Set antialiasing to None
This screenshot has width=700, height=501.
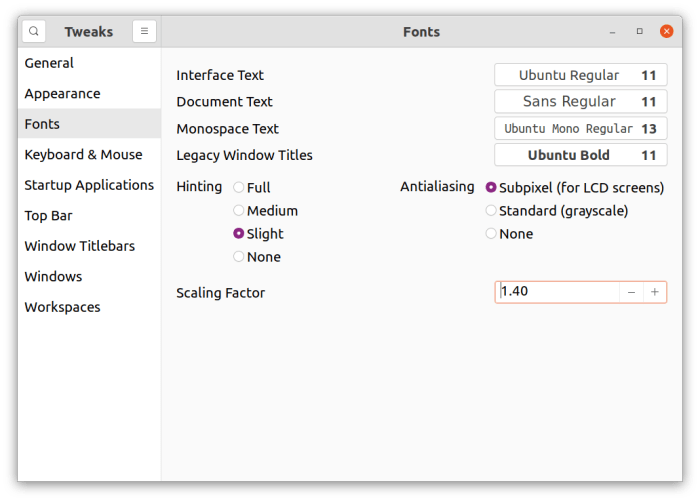coord(491,233)
